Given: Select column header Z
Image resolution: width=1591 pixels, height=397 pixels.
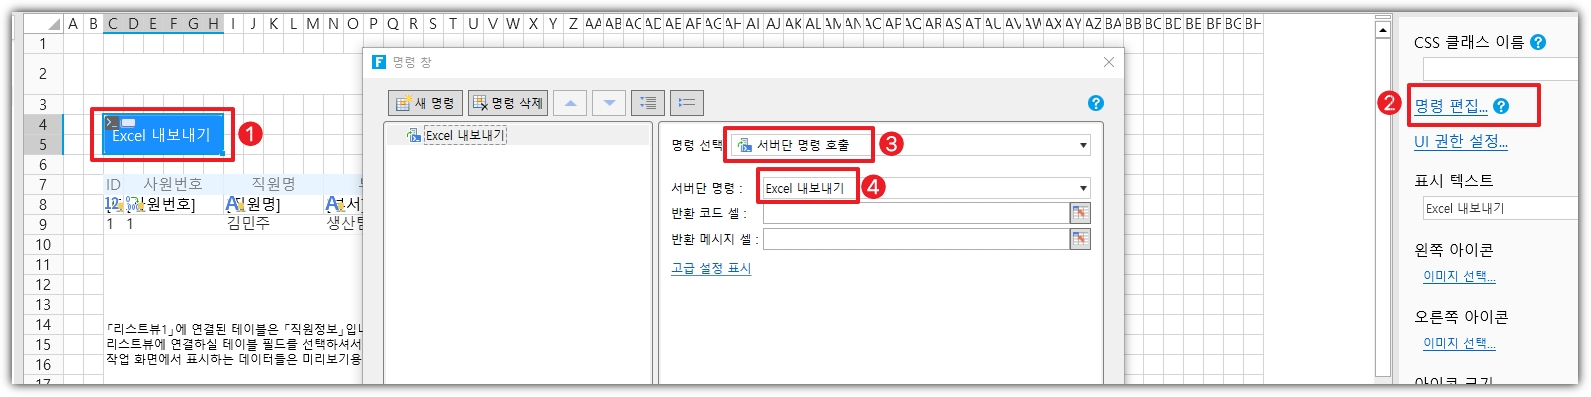Looking at the screenshot, I should 573,24.
